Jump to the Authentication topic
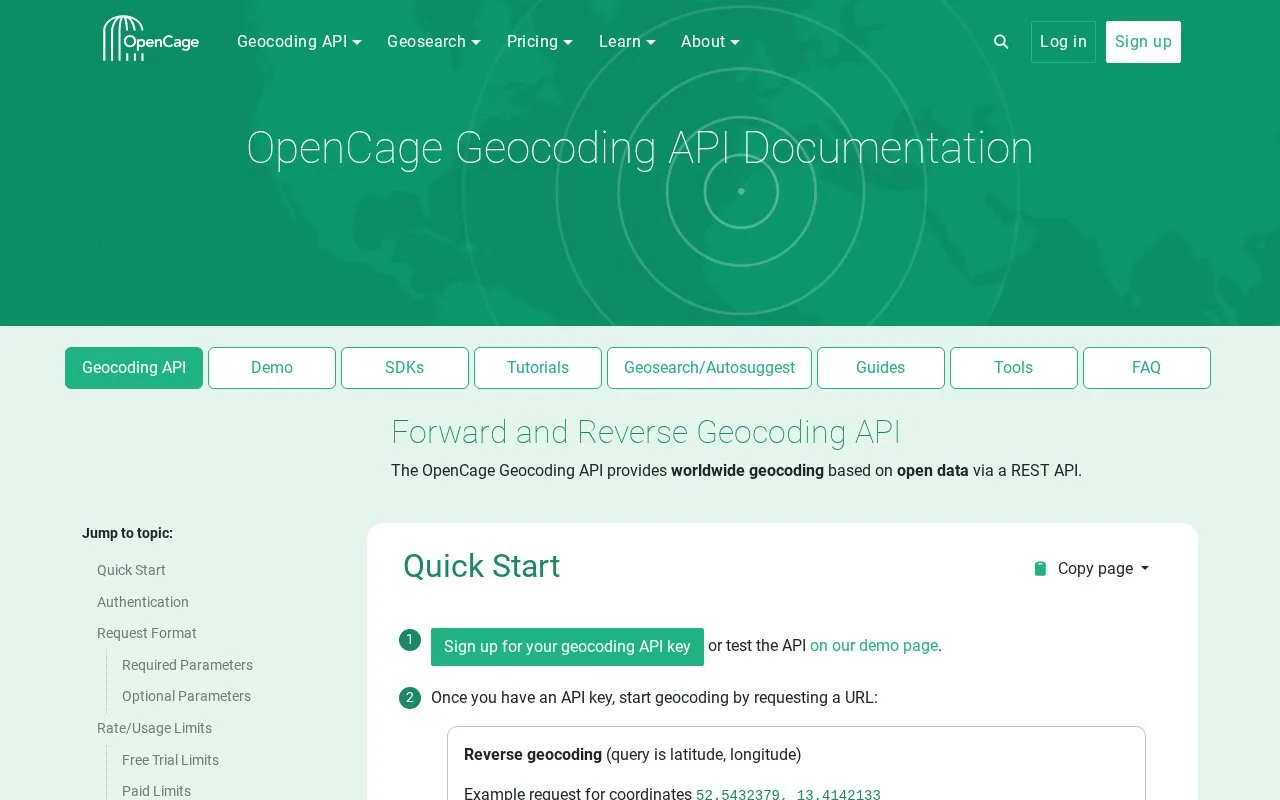1280x800 pixels. click(143, 602)
